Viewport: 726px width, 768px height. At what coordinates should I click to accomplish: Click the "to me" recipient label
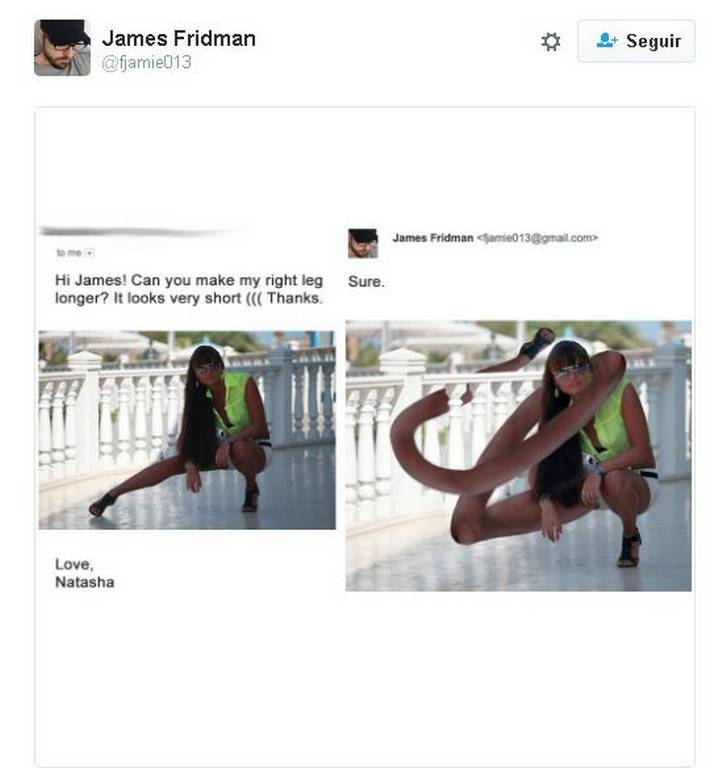point(69,253)
